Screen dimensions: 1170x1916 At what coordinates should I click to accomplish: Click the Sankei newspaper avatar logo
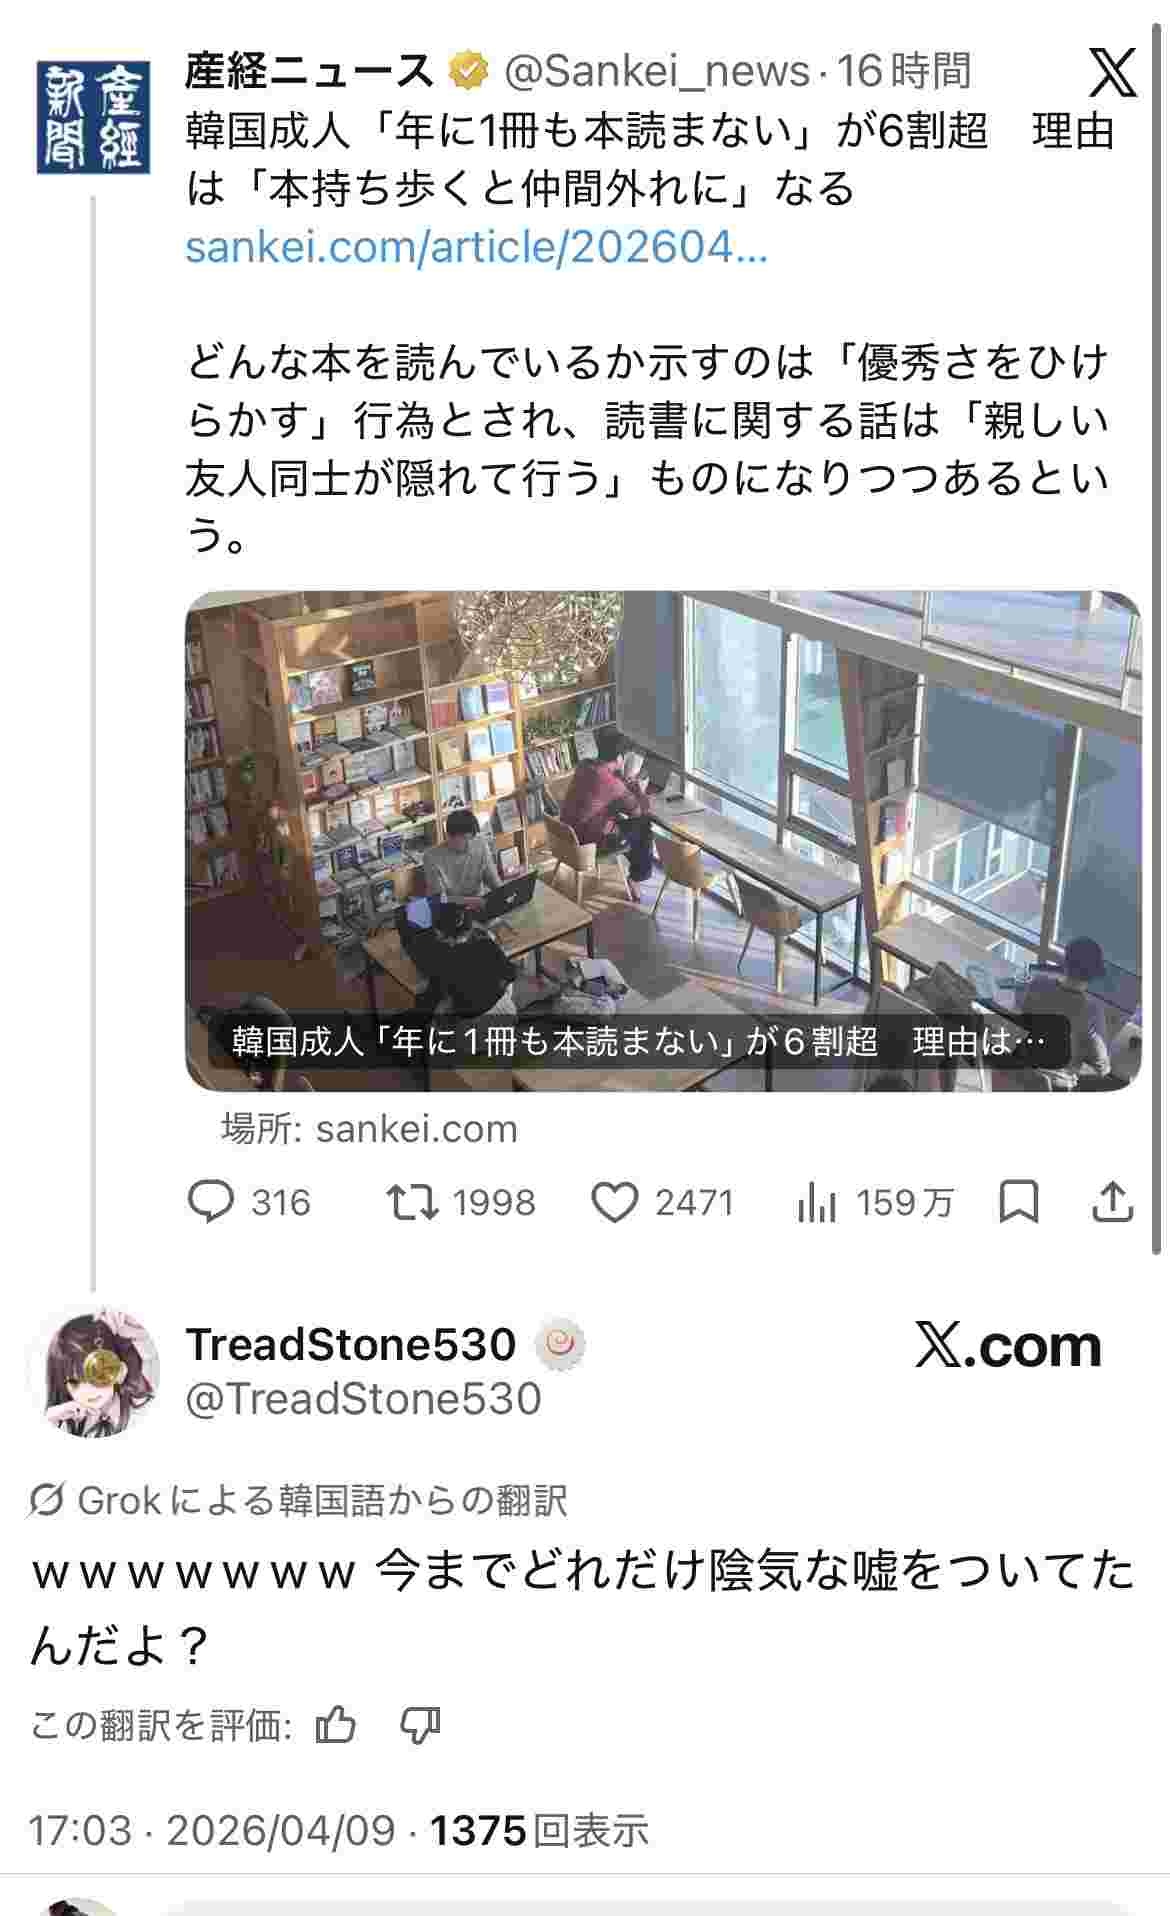point(93,116)
